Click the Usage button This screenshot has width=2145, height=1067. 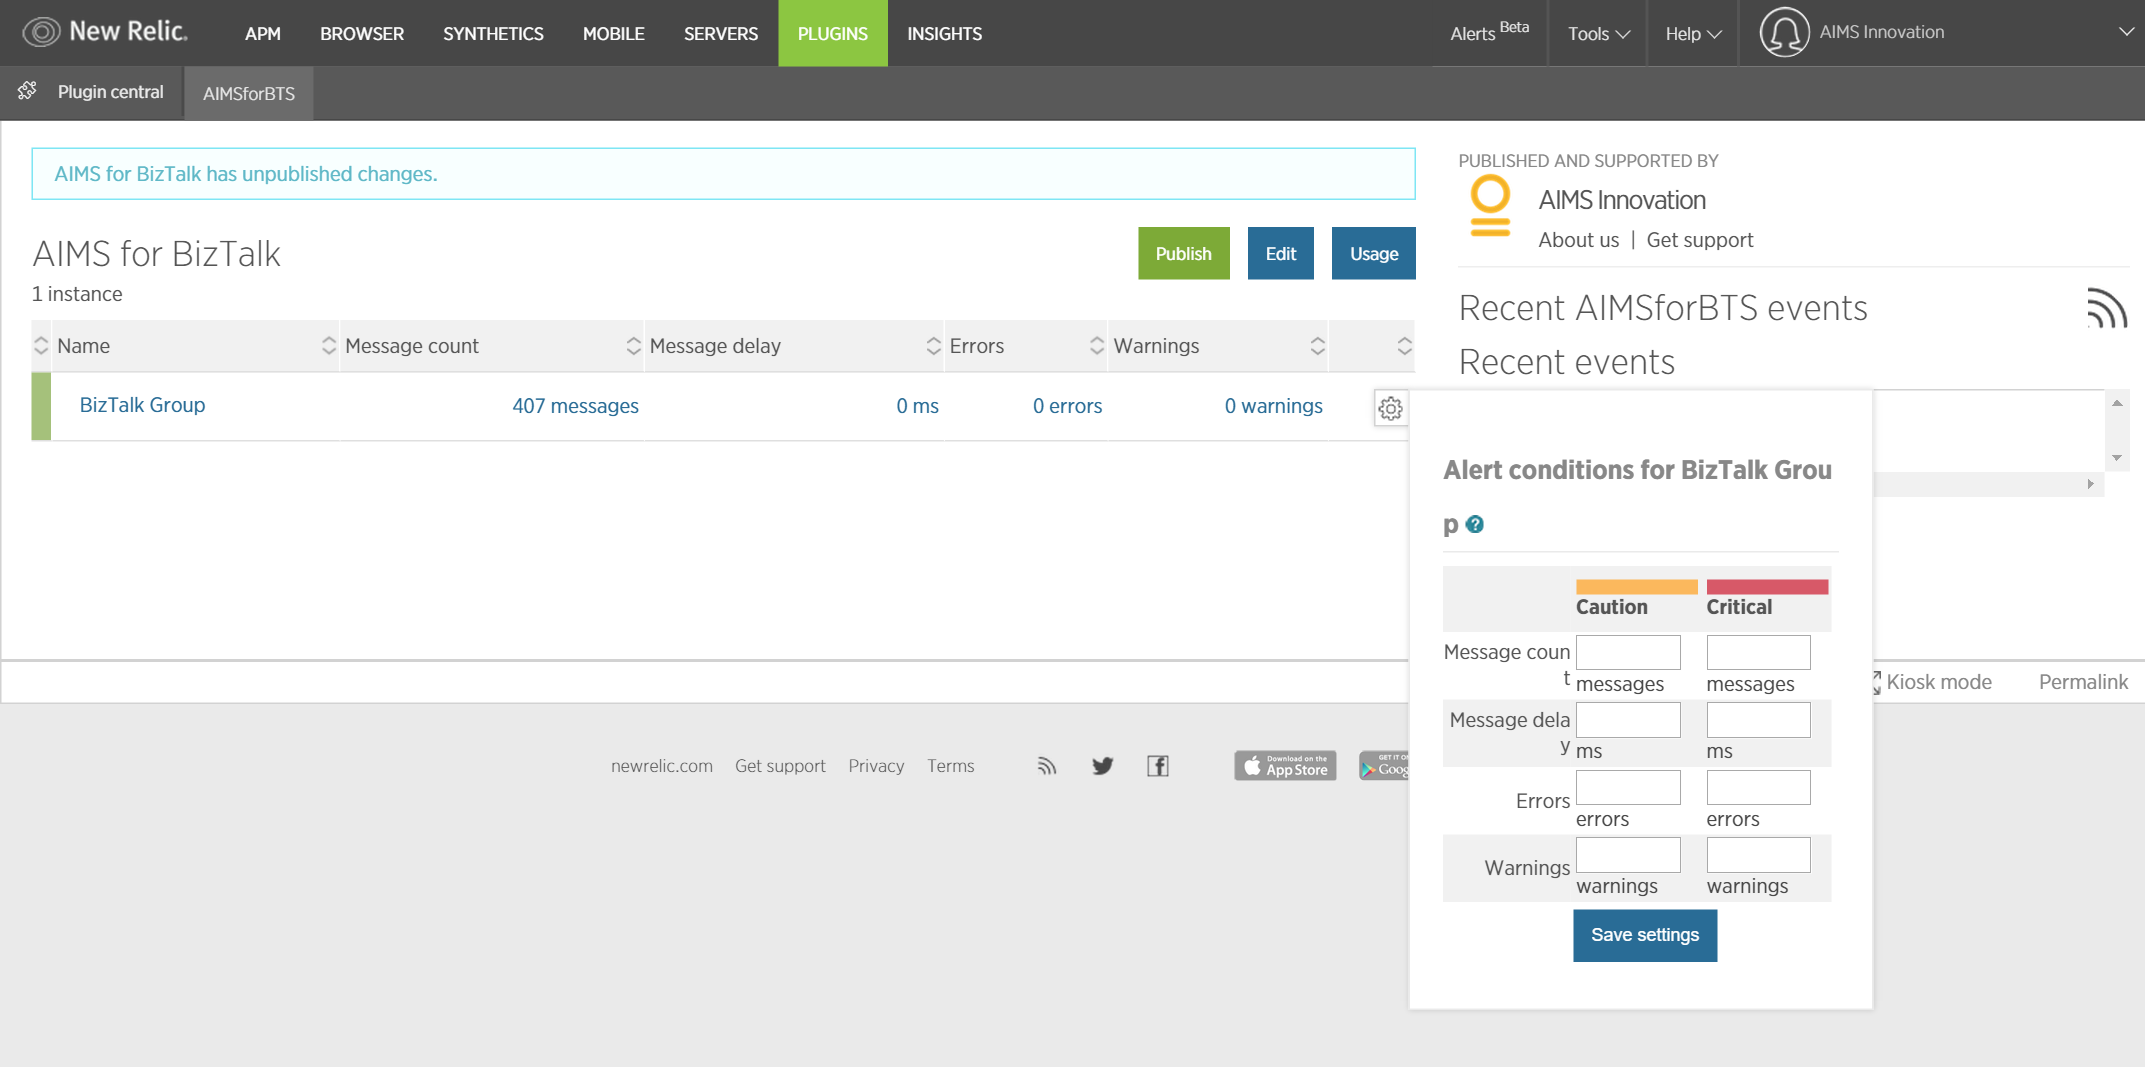point(1374,254)
